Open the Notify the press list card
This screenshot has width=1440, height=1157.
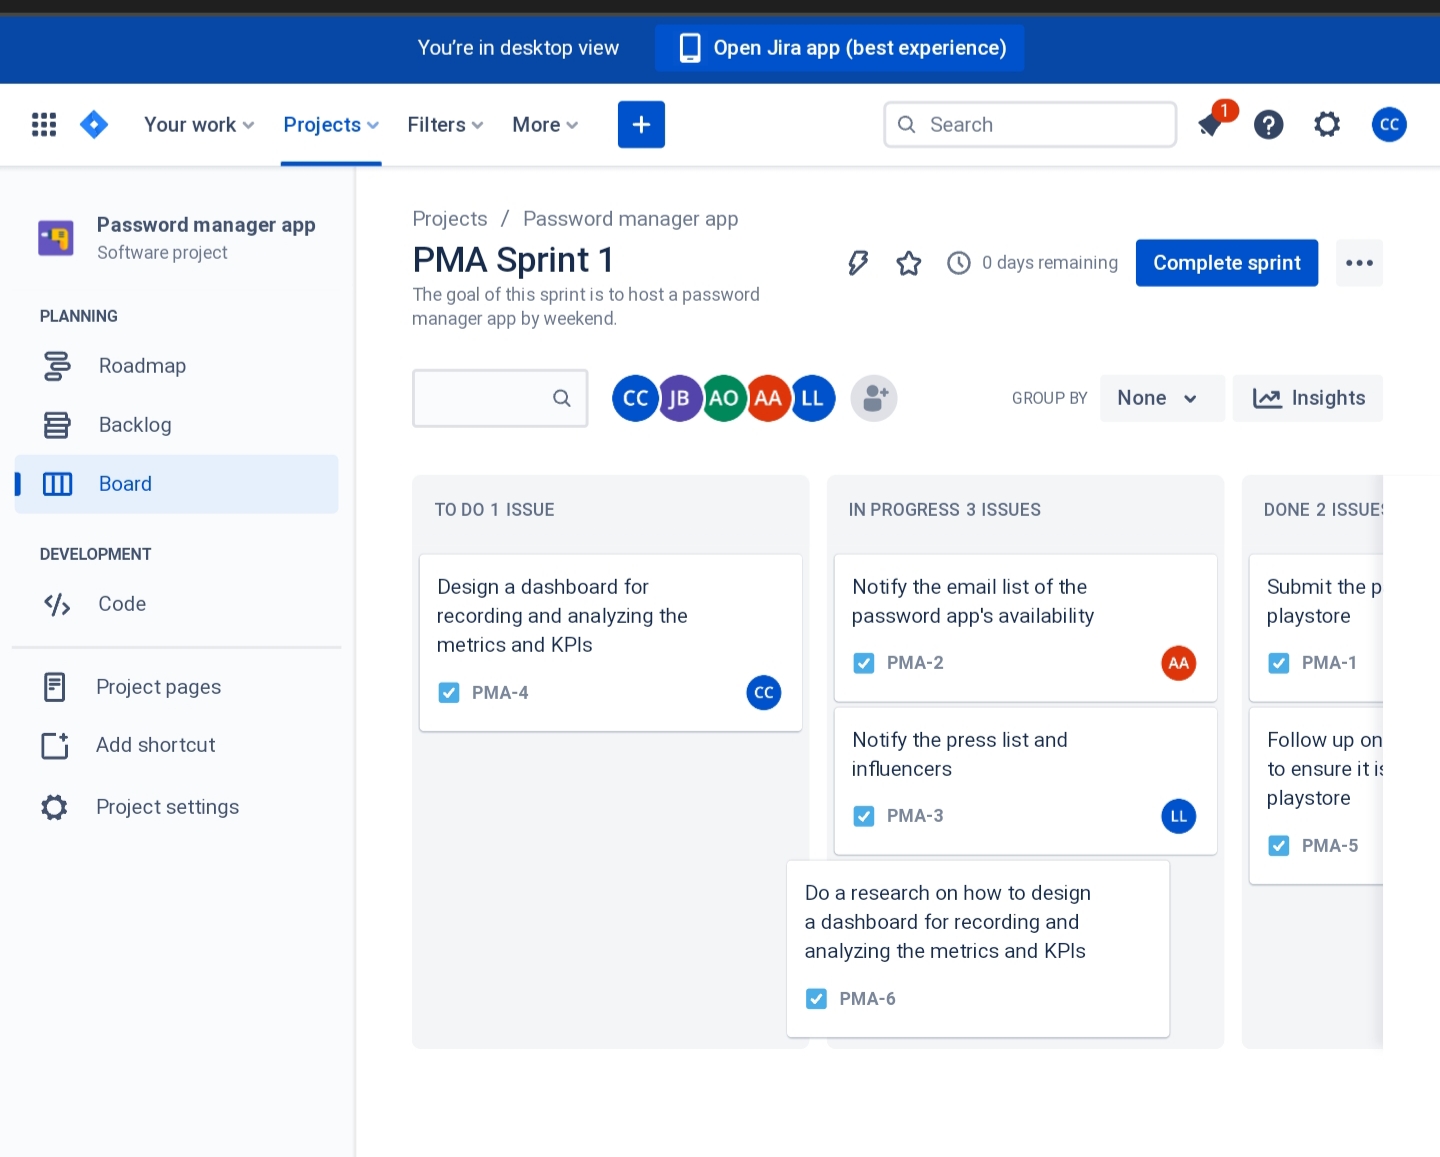click(x=1026, y=781)
